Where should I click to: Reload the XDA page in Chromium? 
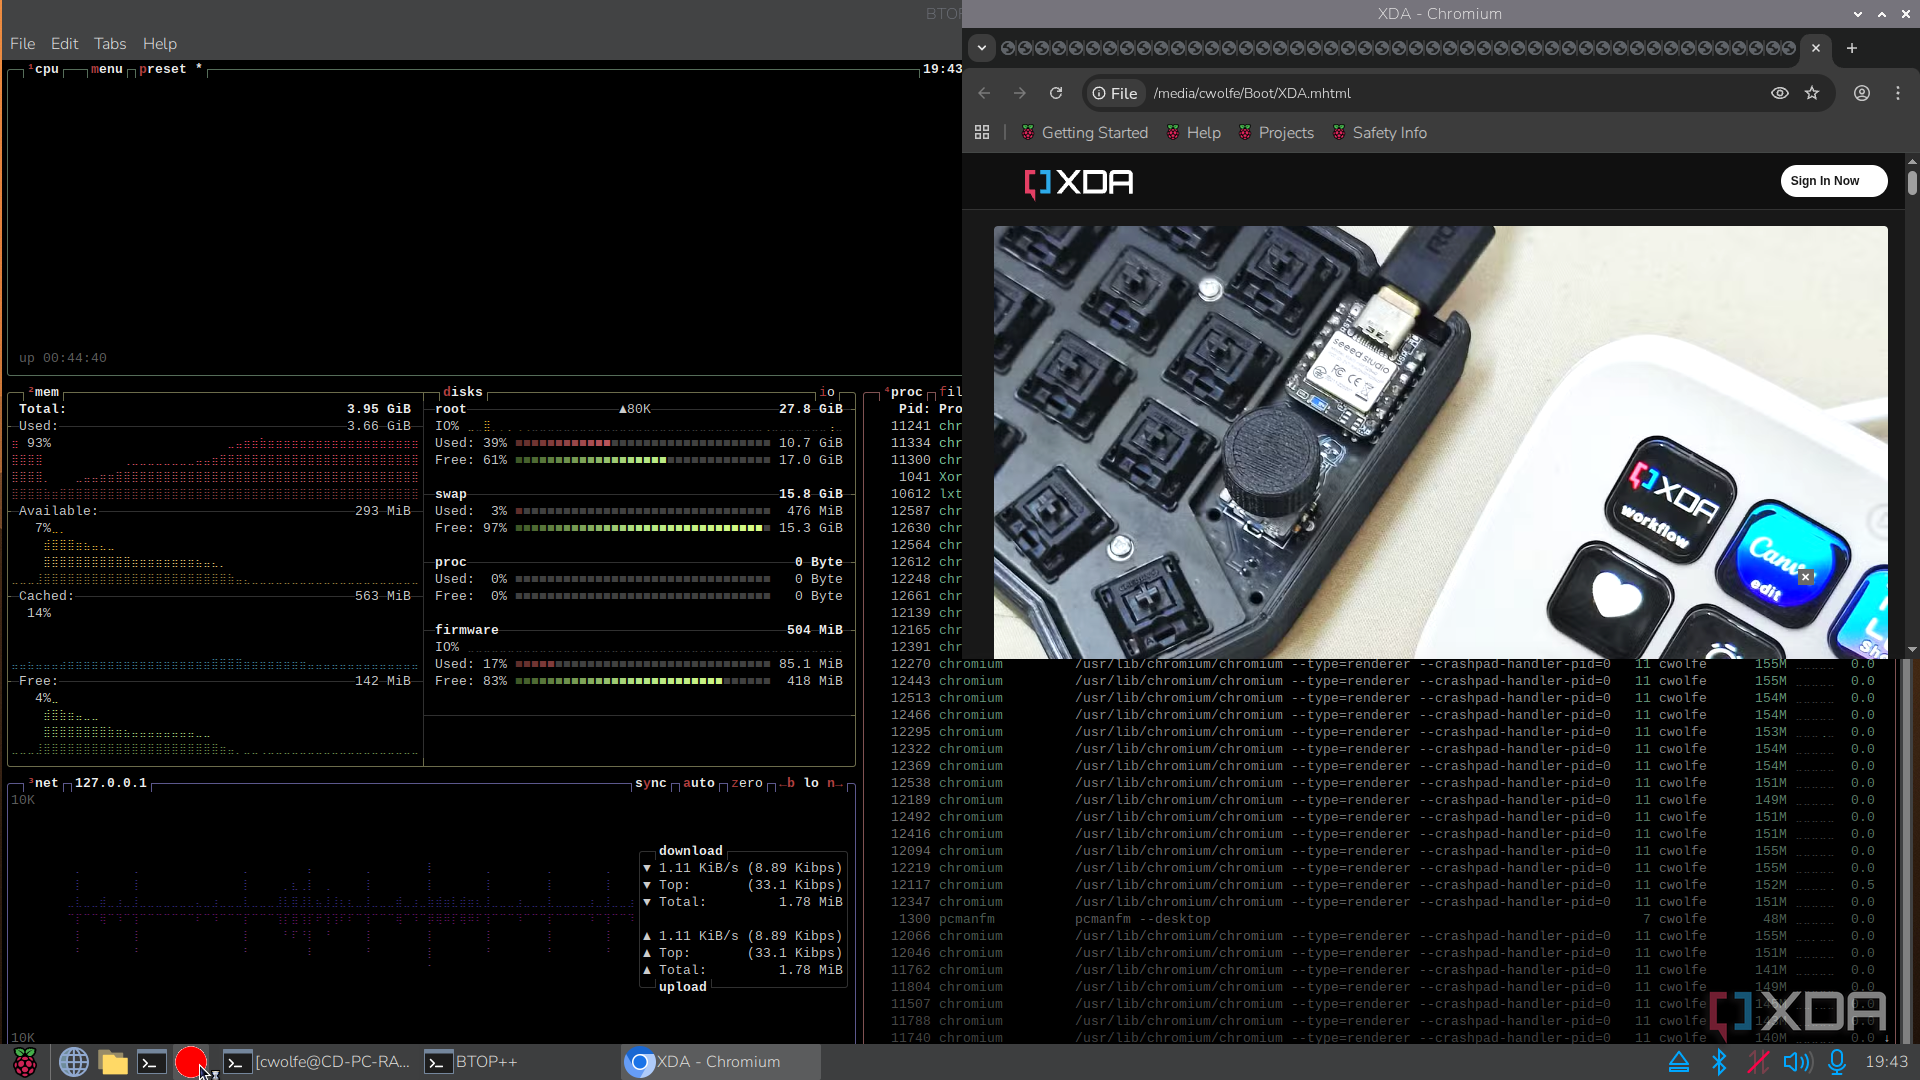click(x=1056, y=93)
